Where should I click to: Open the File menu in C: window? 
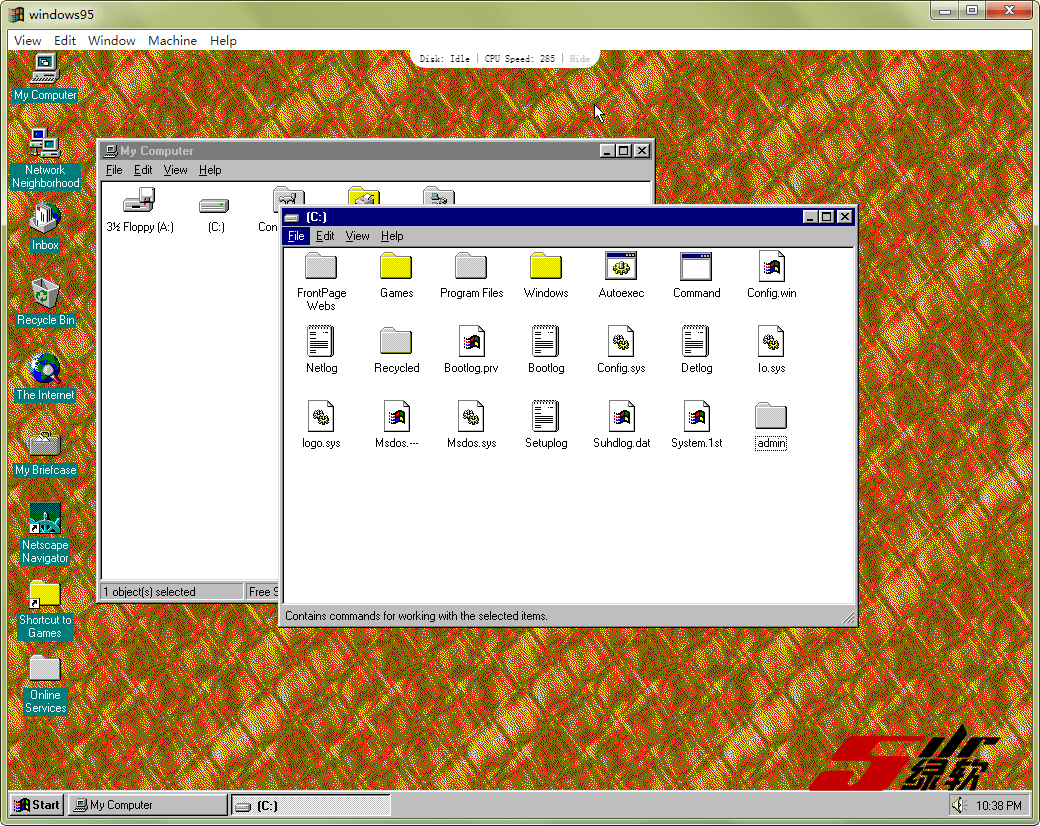[x=296, y=236]
